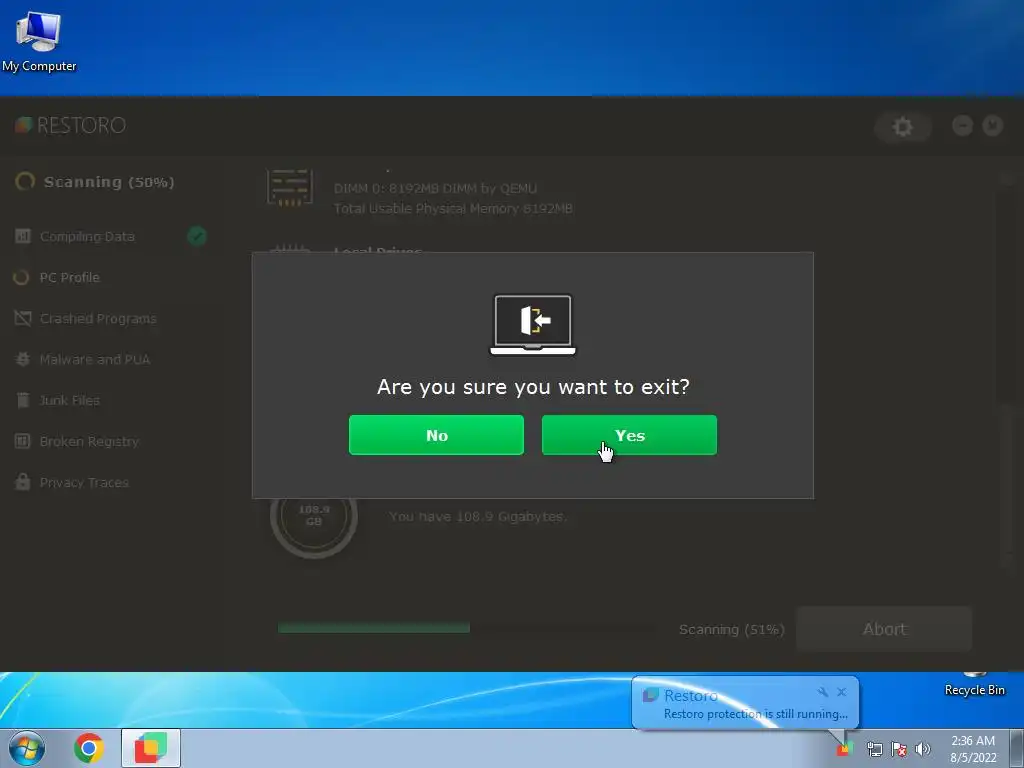Open Crashed Programs section
1024x768 pixels.
point(98,319)
